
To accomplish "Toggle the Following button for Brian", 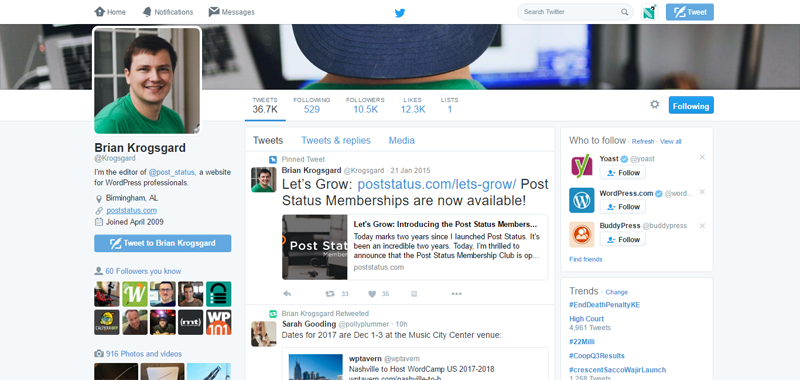I will 691,105.
